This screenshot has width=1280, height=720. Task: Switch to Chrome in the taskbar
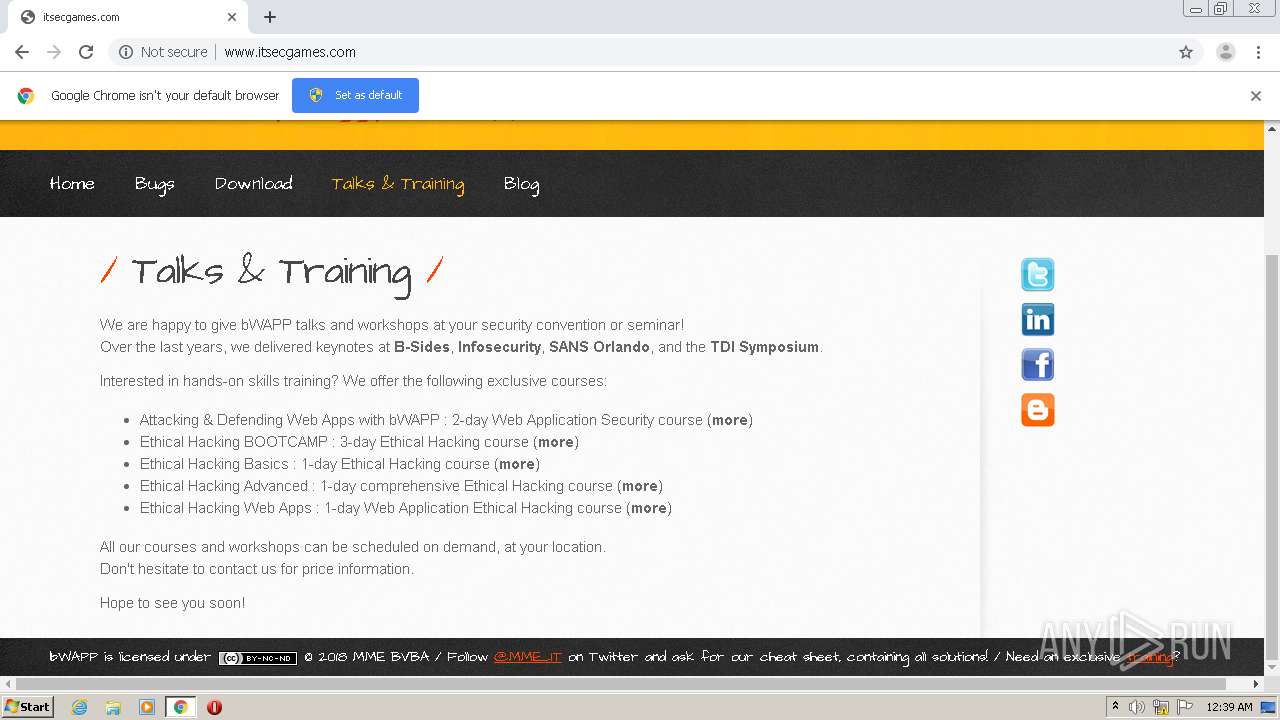[x=180, y=707]
